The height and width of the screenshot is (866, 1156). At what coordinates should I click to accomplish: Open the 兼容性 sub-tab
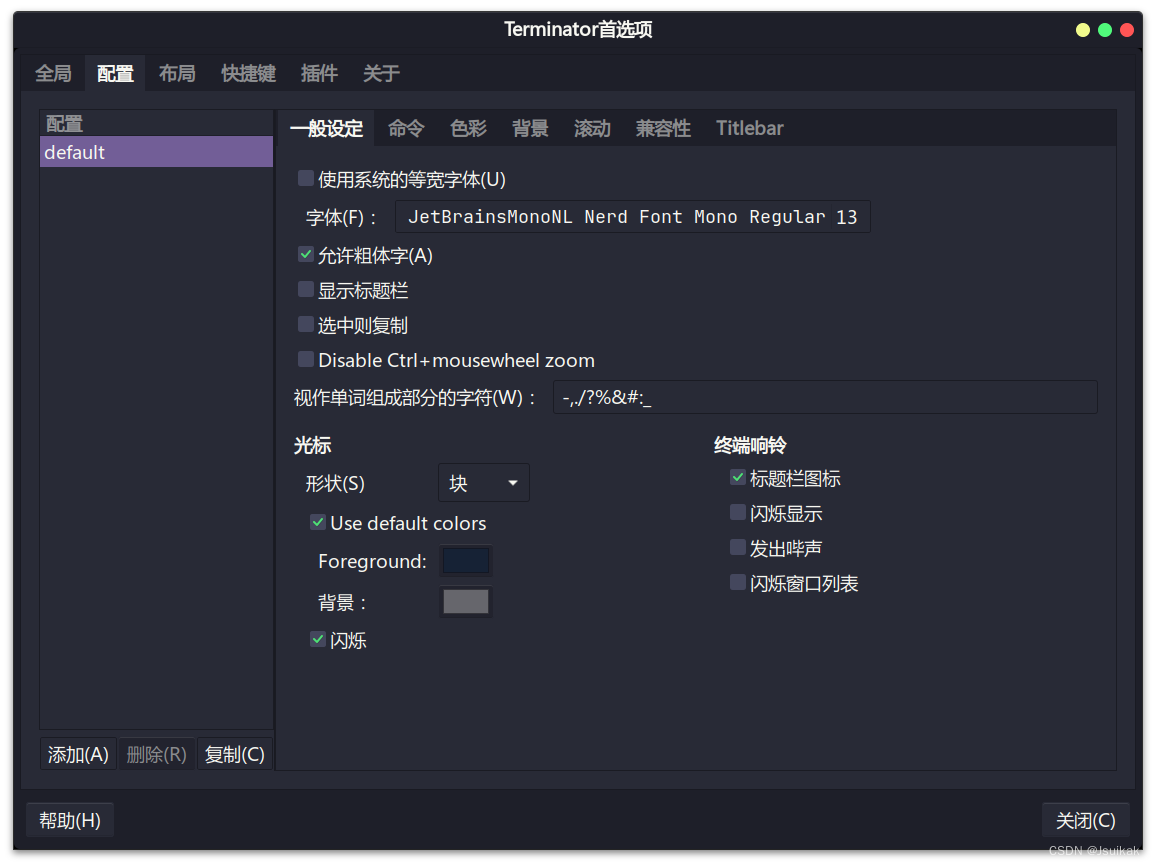coord(663,128)
